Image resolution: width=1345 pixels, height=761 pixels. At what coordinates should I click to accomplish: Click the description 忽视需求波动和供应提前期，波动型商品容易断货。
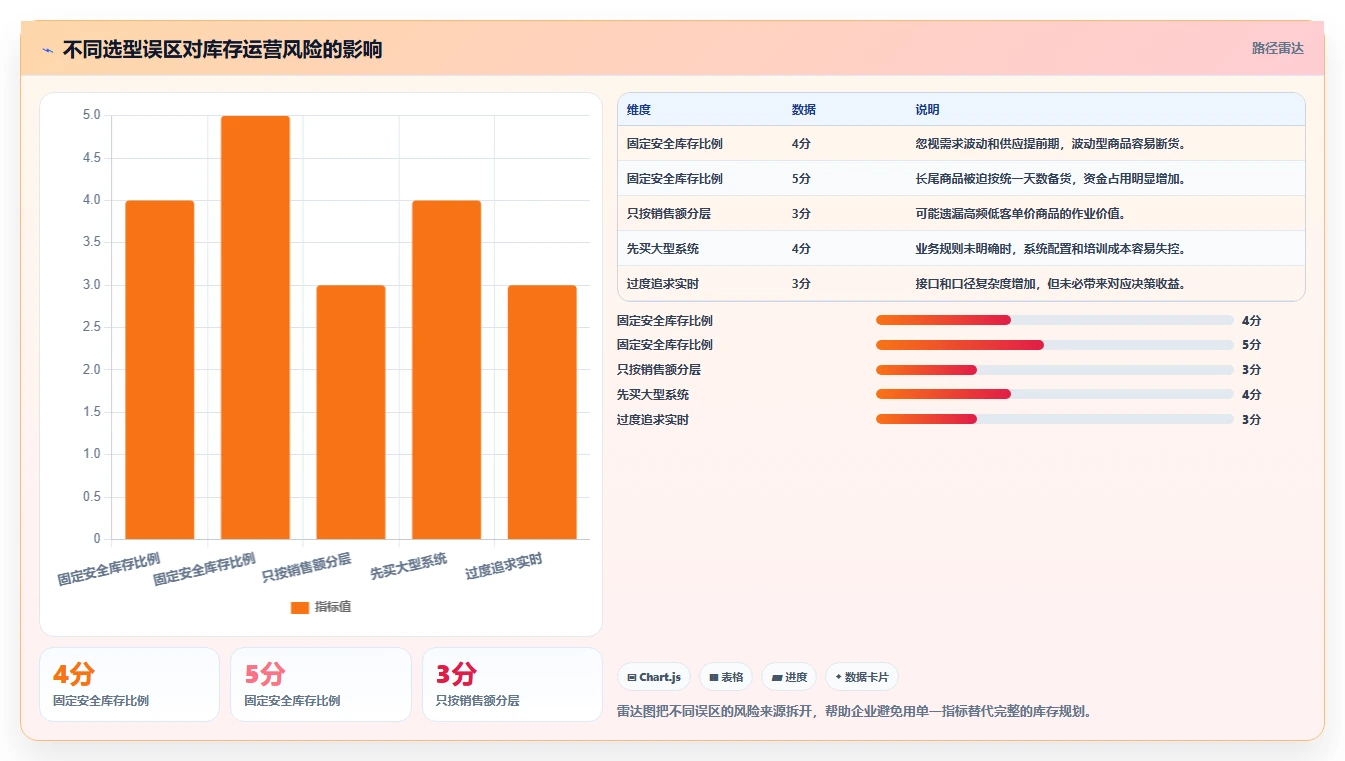click(1051, 144)
